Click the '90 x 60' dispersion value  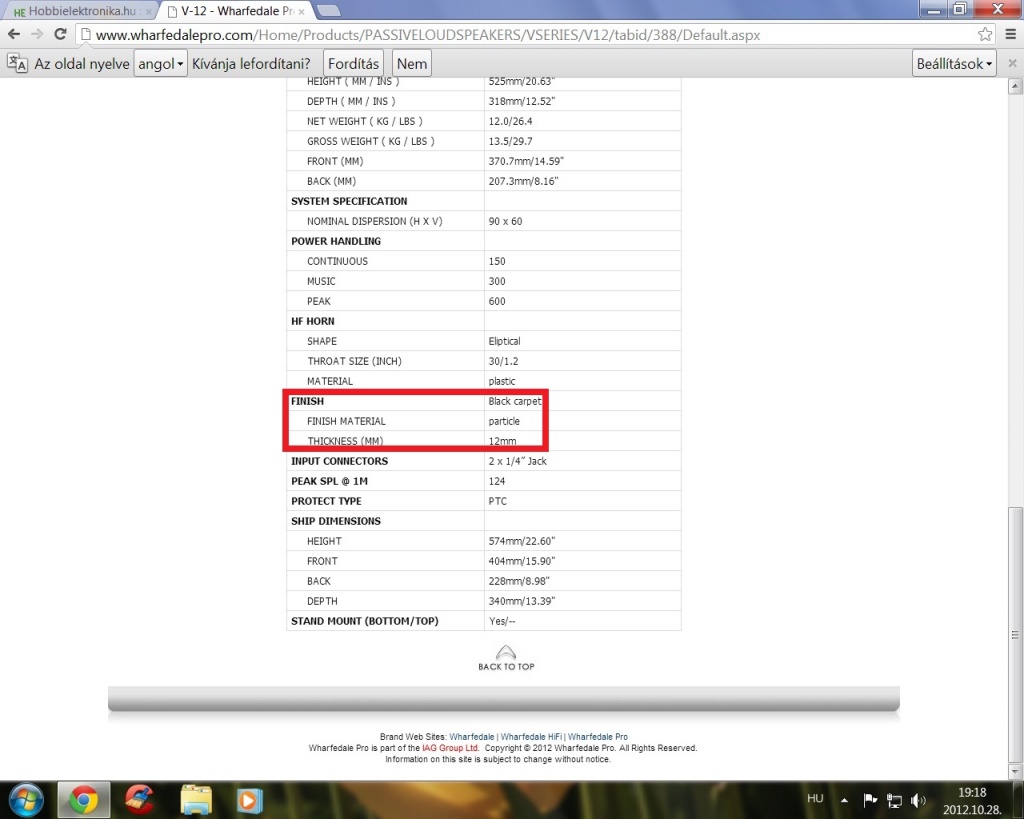505,221
